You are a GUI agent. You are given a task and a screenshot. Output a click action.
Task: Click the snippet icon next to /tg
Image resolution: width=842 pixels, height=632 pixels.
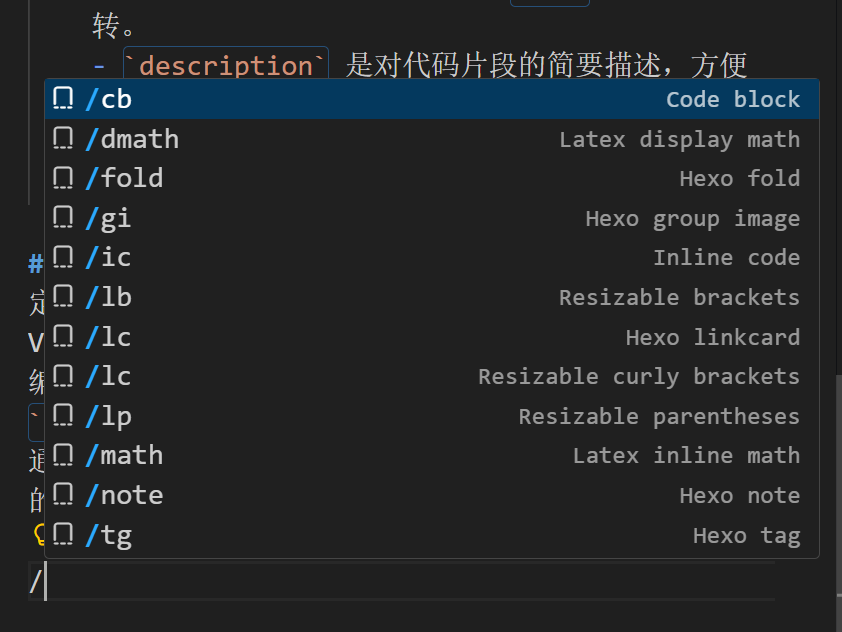point(62,534)
